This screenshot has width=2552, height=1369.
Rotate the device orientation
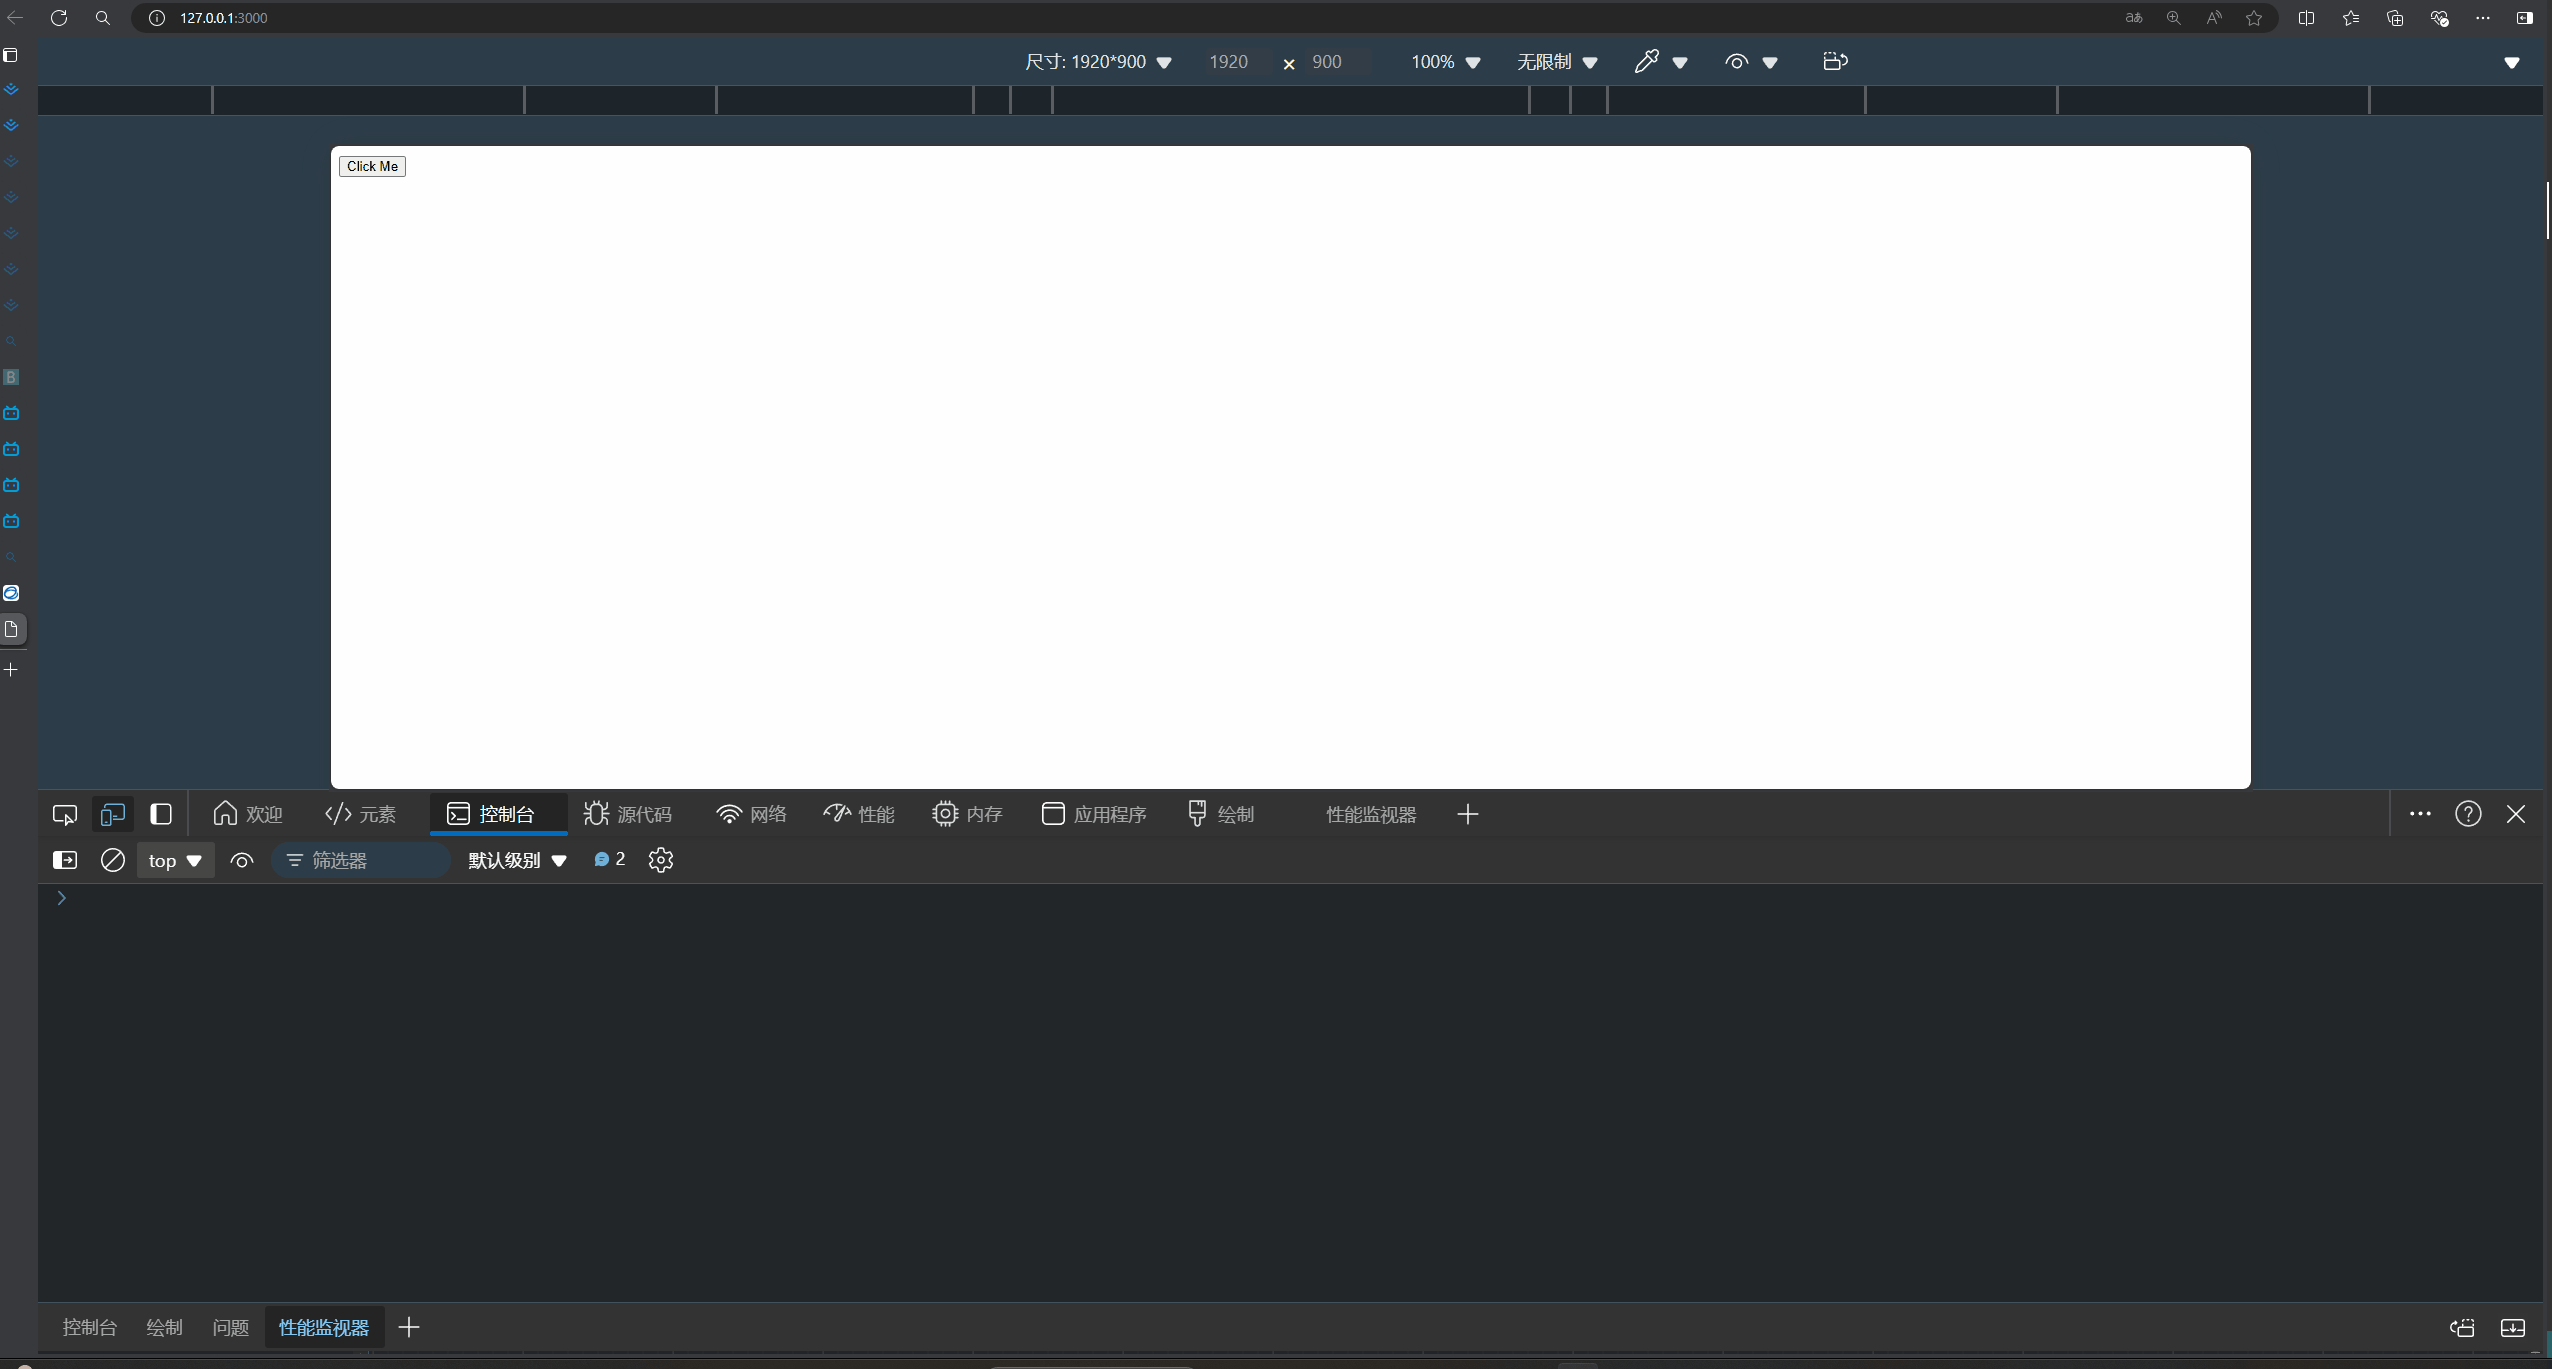click(x=1834, y=61)
